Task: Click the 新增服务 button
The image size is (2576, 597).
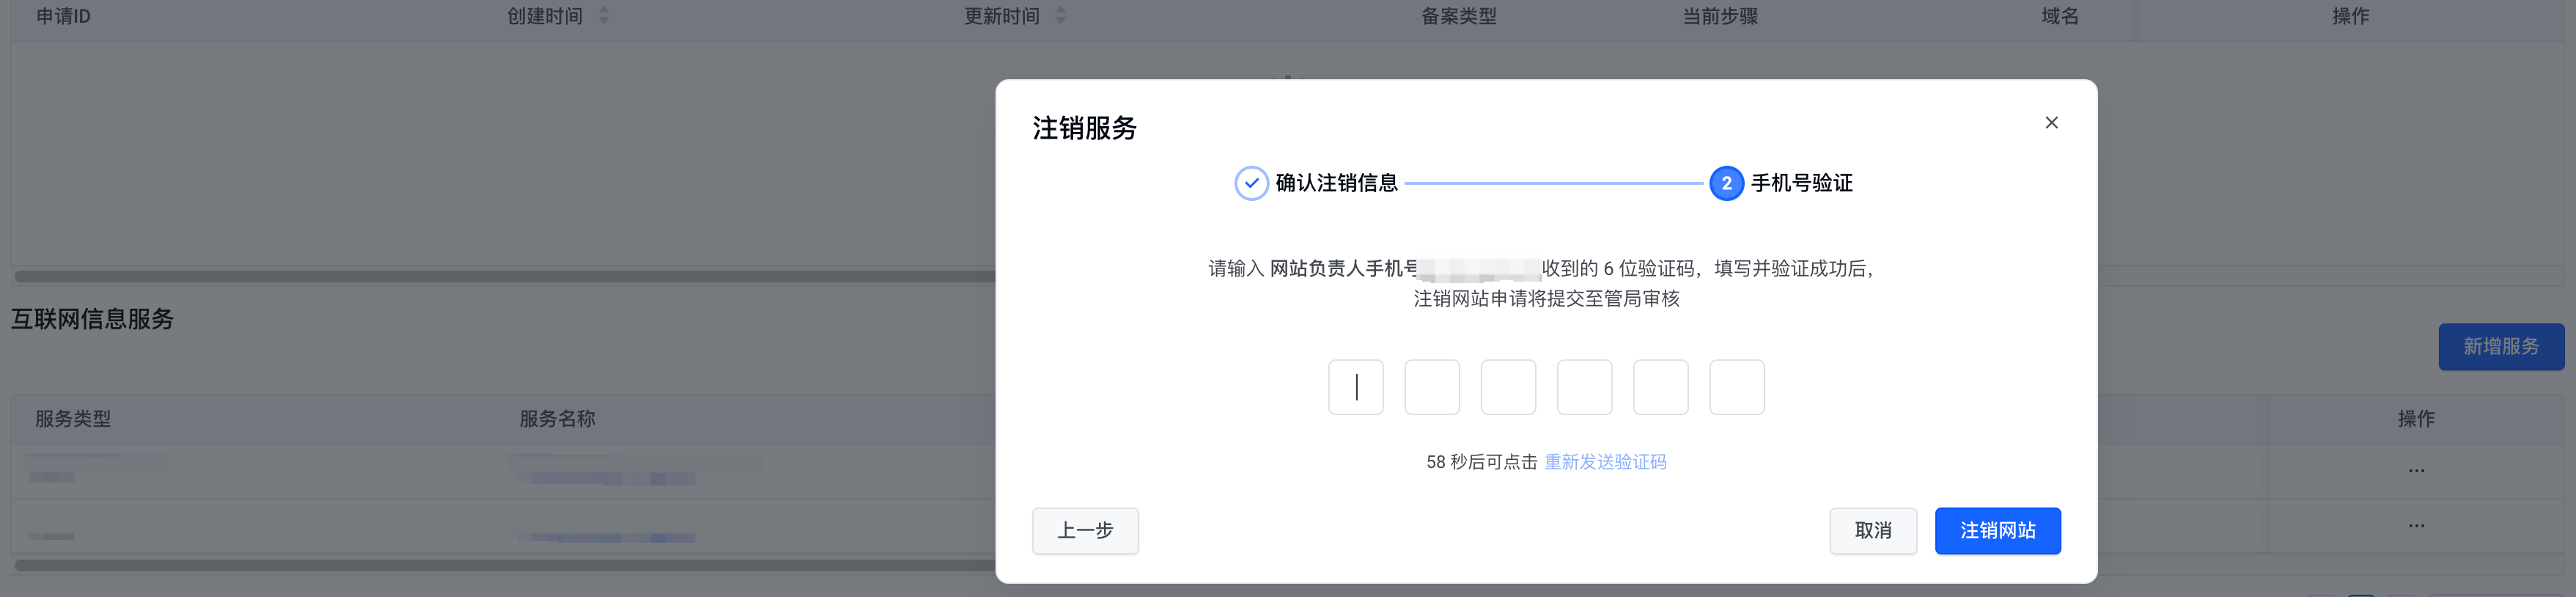Action: click(x=2500, y=346)
